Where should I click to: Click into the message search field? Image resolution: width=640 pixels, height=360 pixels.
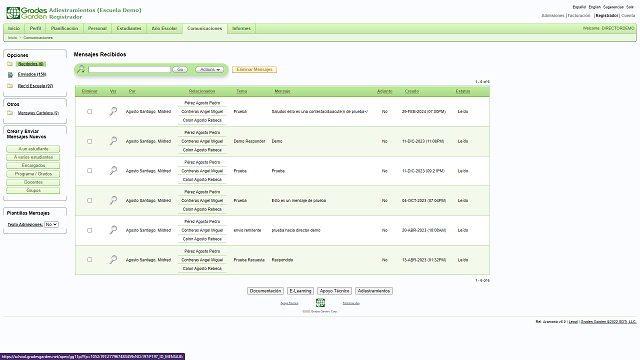click(129, 69)
